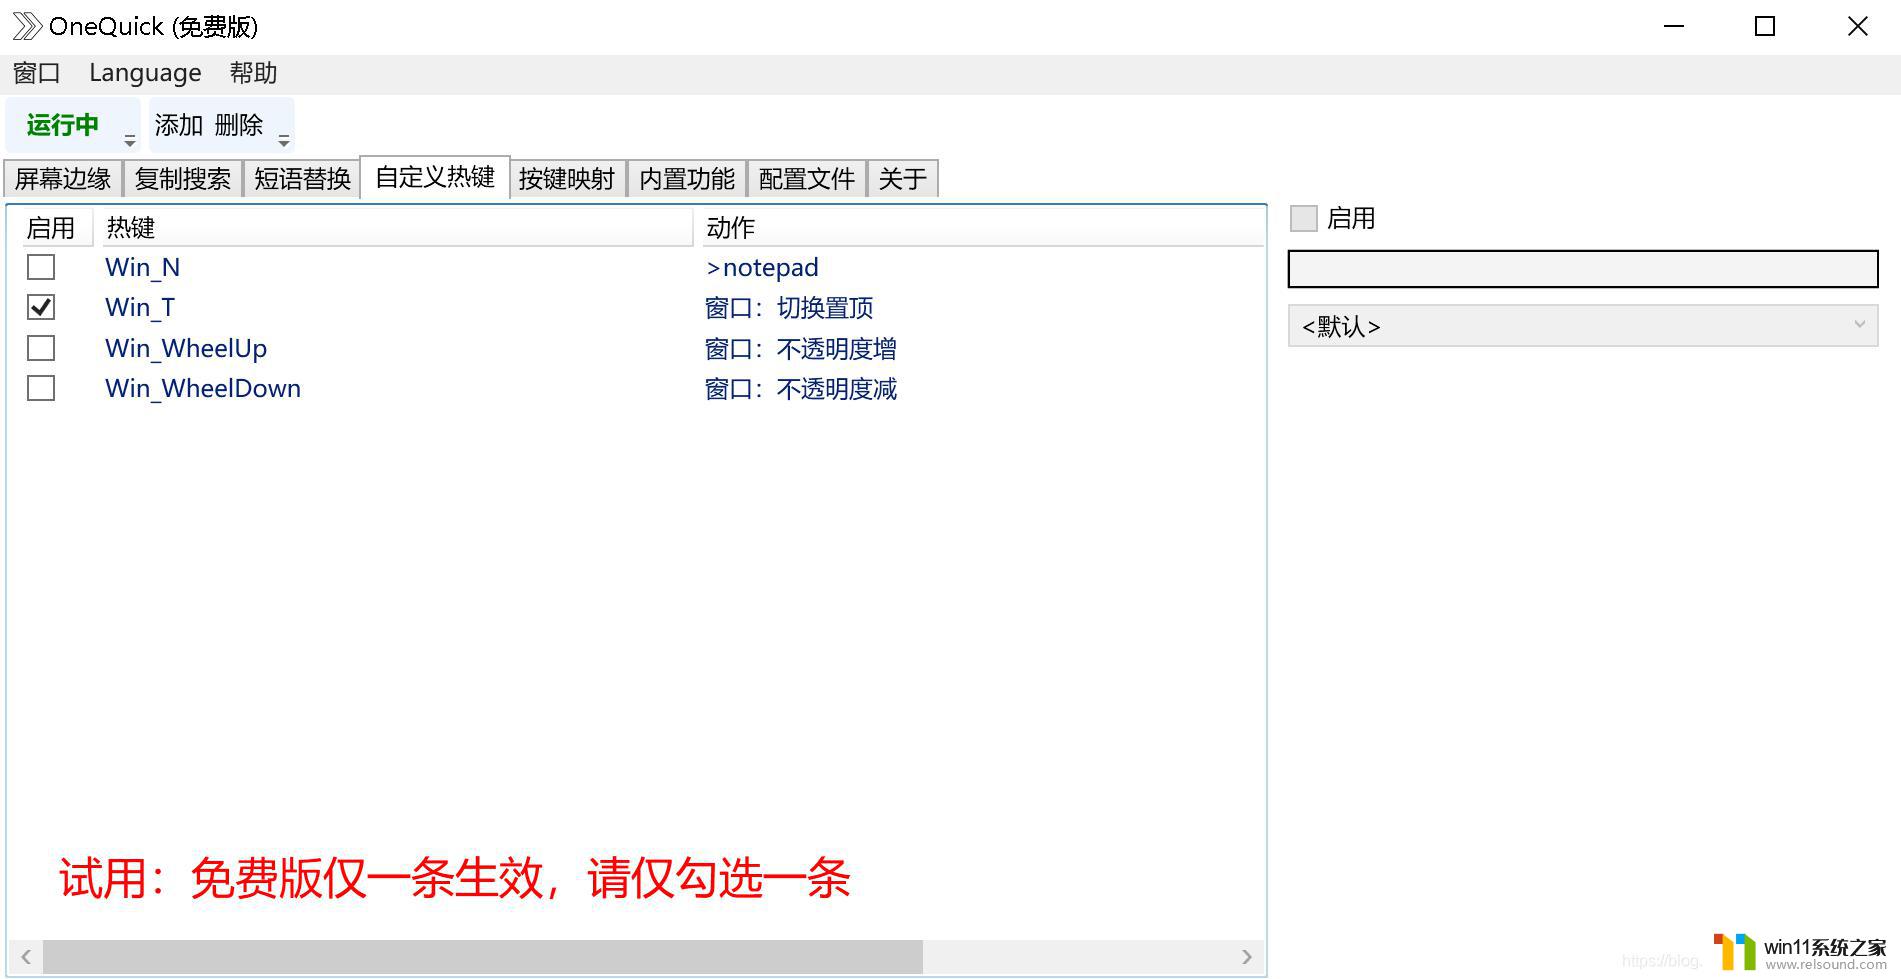1901x979 pixels.
Task: Expand the overflow arrow beside 运行中
Action: coord(130,140)
